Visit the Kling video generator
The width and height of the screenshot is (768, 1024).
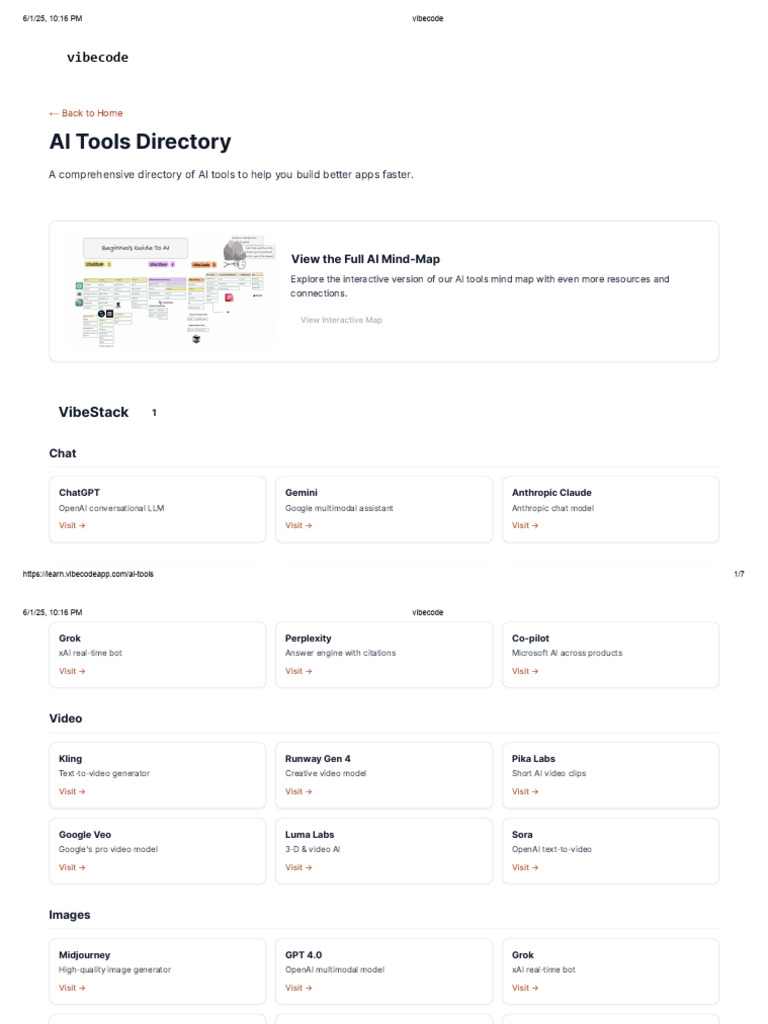coord(72,791)
